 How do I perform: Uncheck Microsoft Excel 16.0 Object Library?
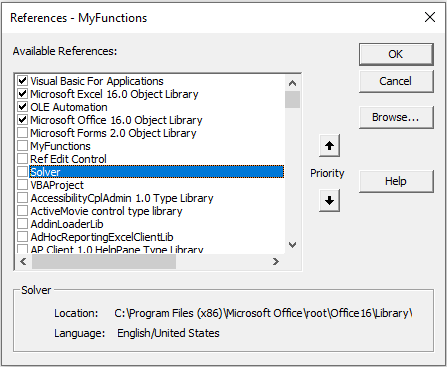tap(22, 94)
